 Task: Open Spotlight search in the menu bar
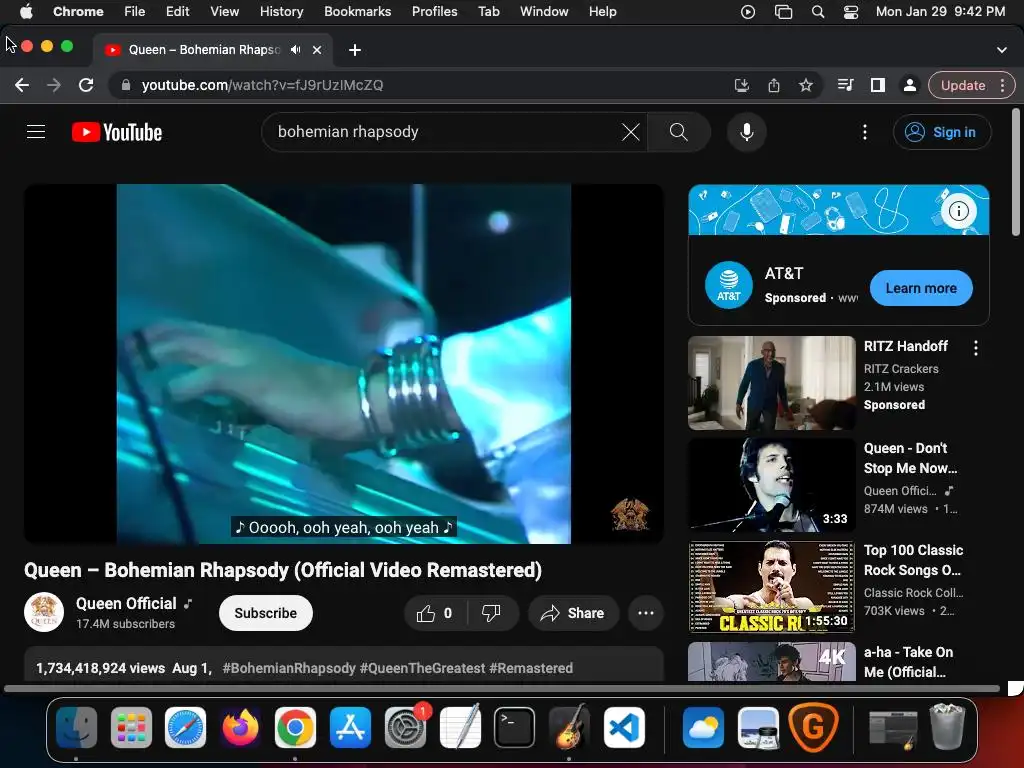818,12
